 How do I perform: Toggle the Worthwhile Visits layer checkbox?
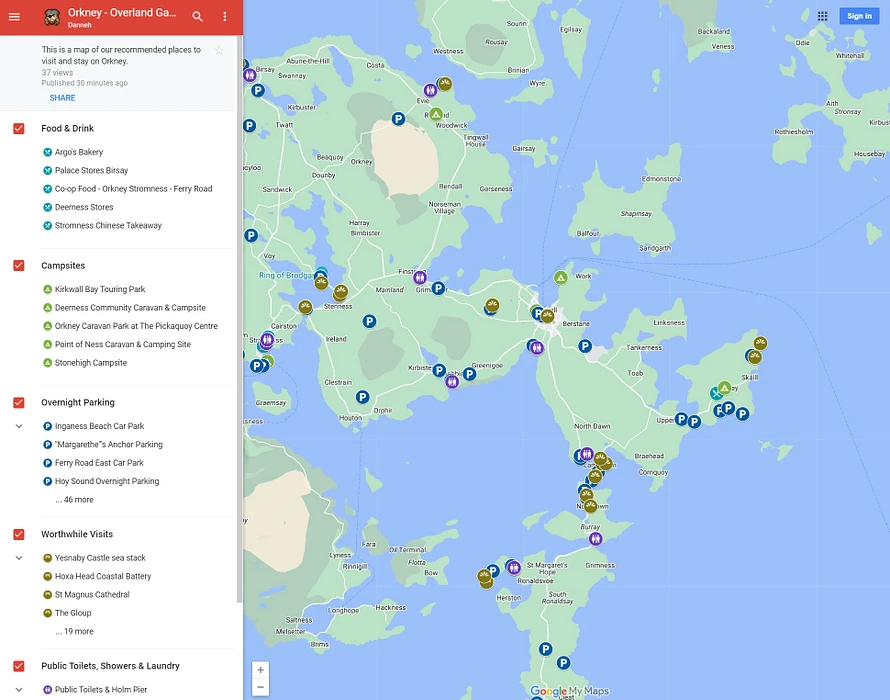click(x=19, y=534)
